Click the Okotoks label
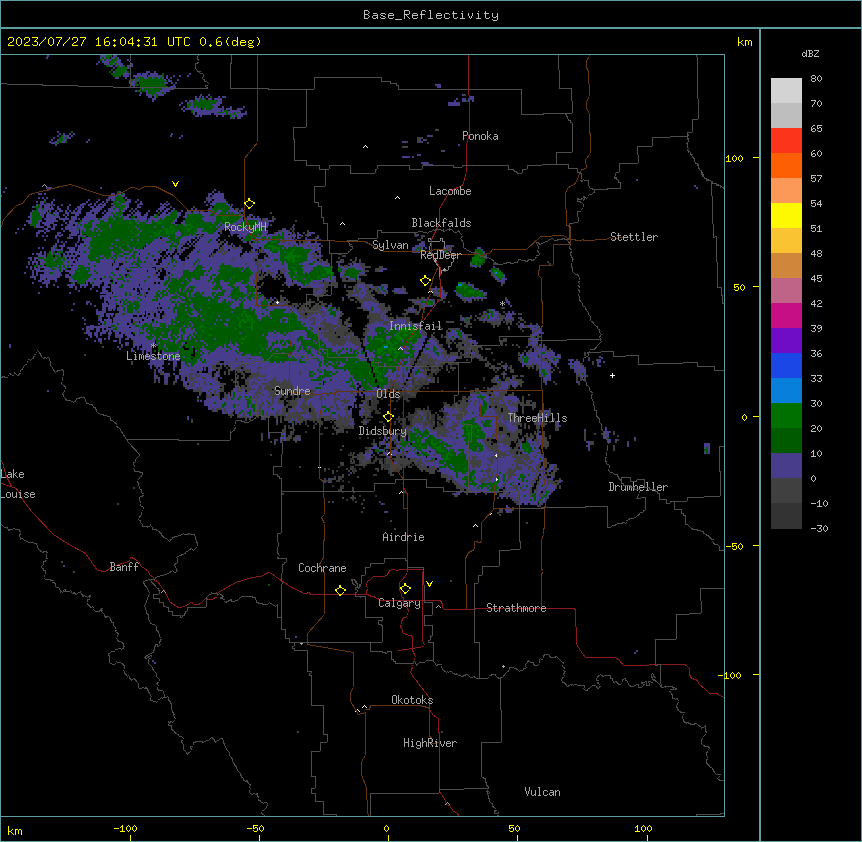This screenshot has height=842, width=862. coord(412,700)
